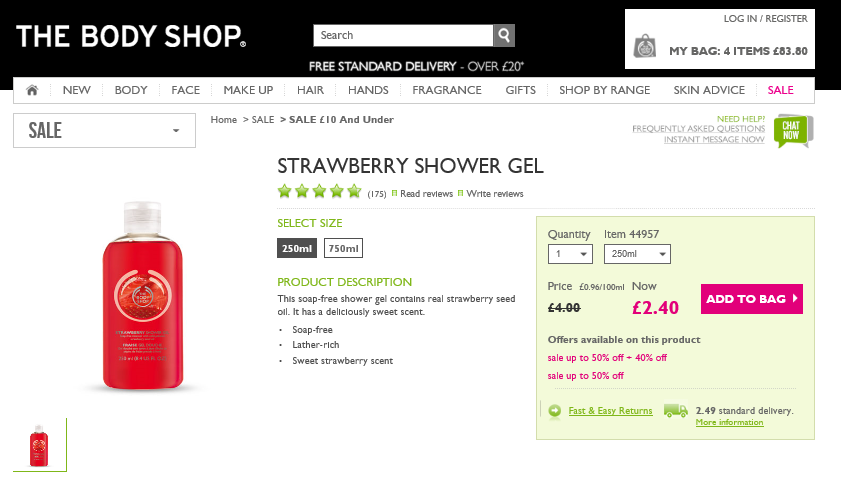Select the 750ml size option
The image size is (841, 477).
click(343, 248)
